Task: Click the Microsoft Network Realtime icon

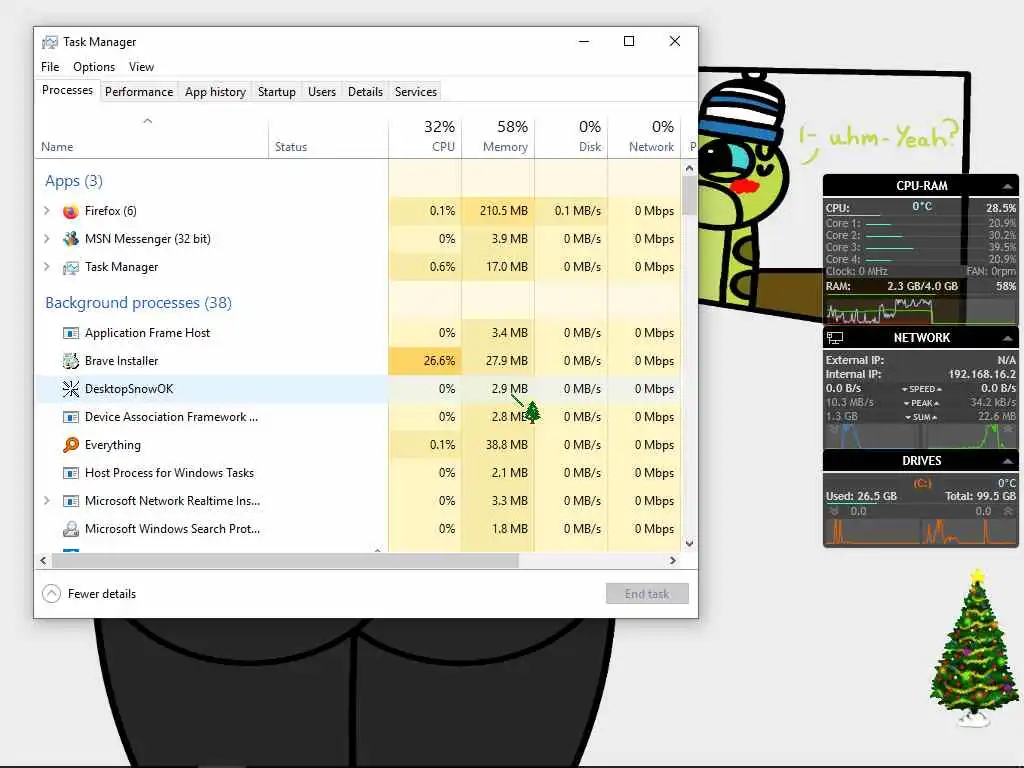Action: (x=71, y=501)
